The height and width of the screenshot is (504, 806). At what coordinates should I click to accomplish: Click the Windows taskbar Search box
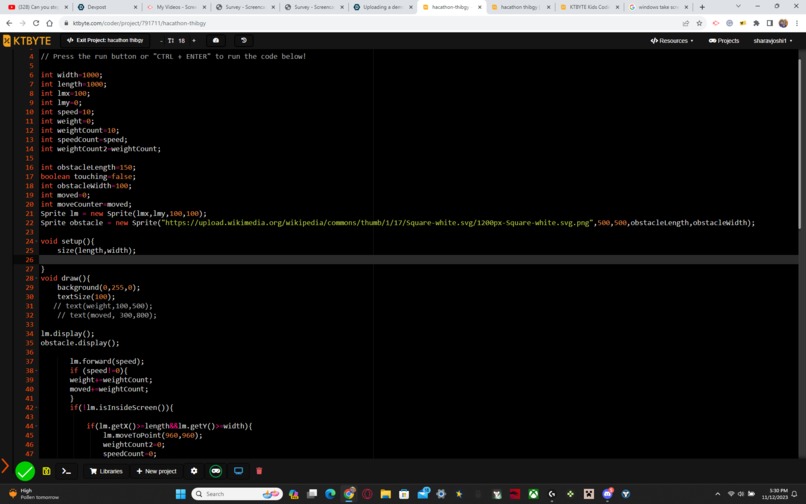[237, 494]
